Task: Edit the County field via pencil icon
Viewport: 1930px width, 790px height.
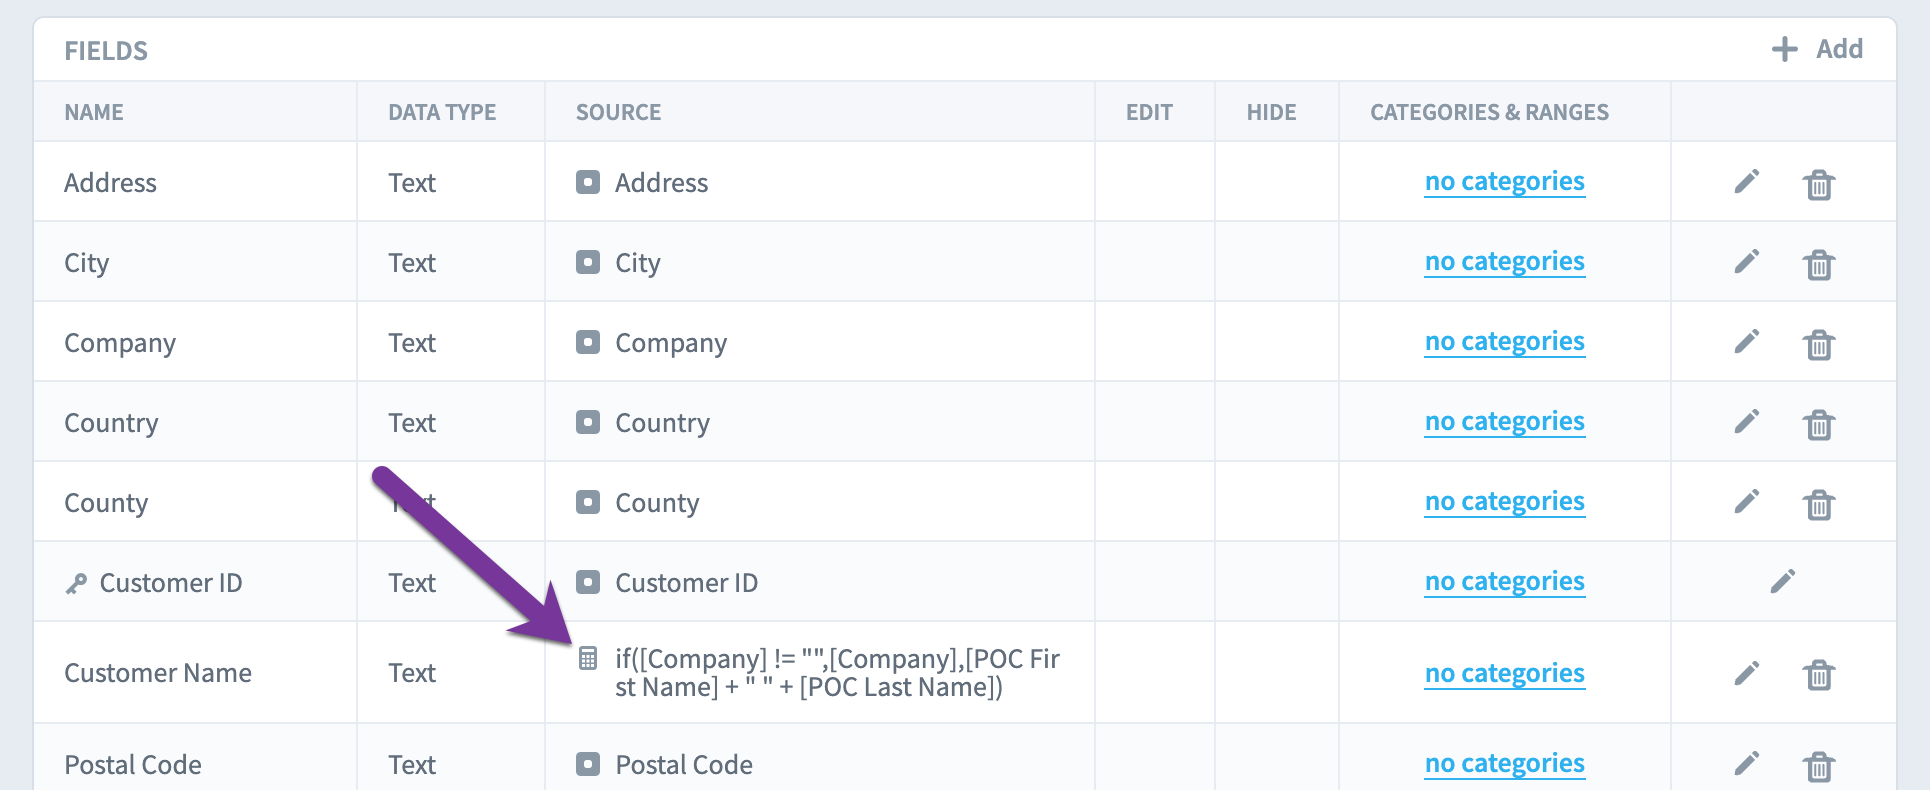Action: tap(1746, 501)
